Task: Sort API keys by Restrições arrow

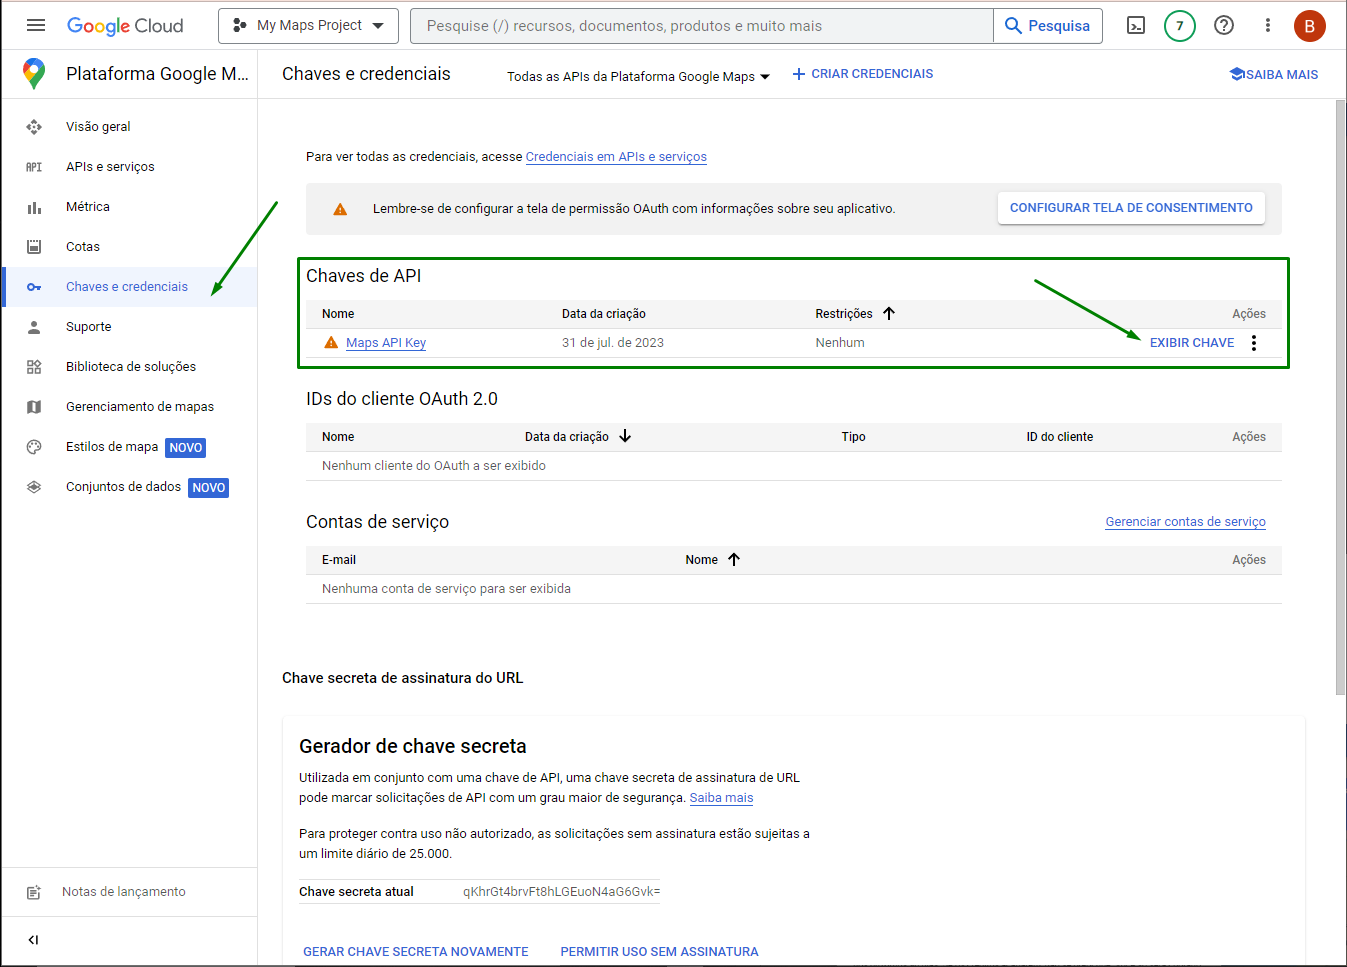Action: pyautogui.click(x=889, y=314)
